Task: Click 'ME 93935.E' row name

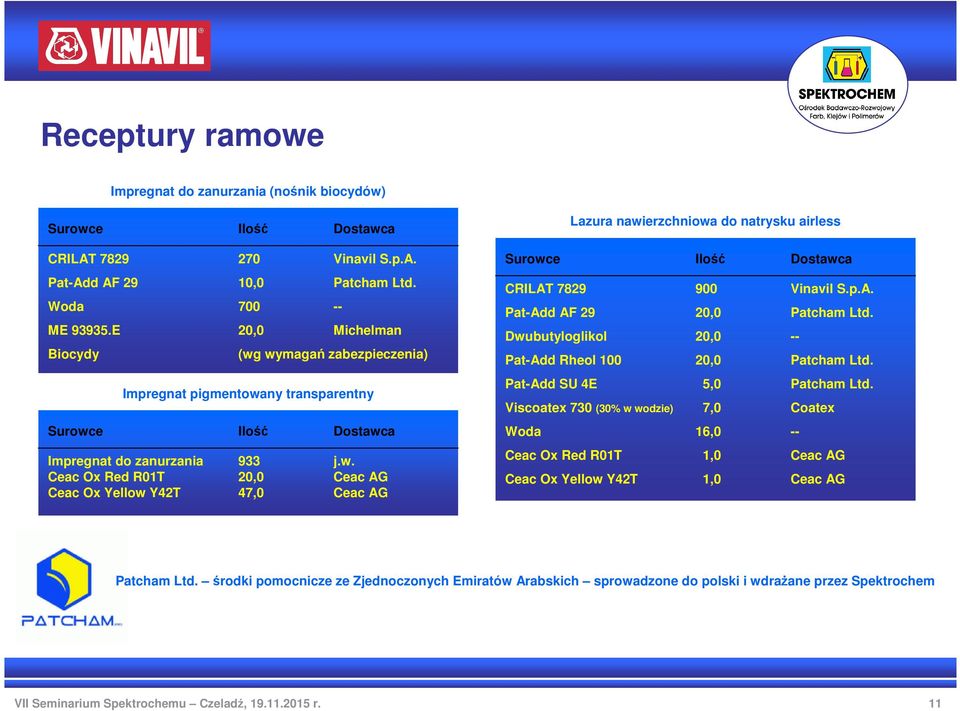Action: coord(84,330)
